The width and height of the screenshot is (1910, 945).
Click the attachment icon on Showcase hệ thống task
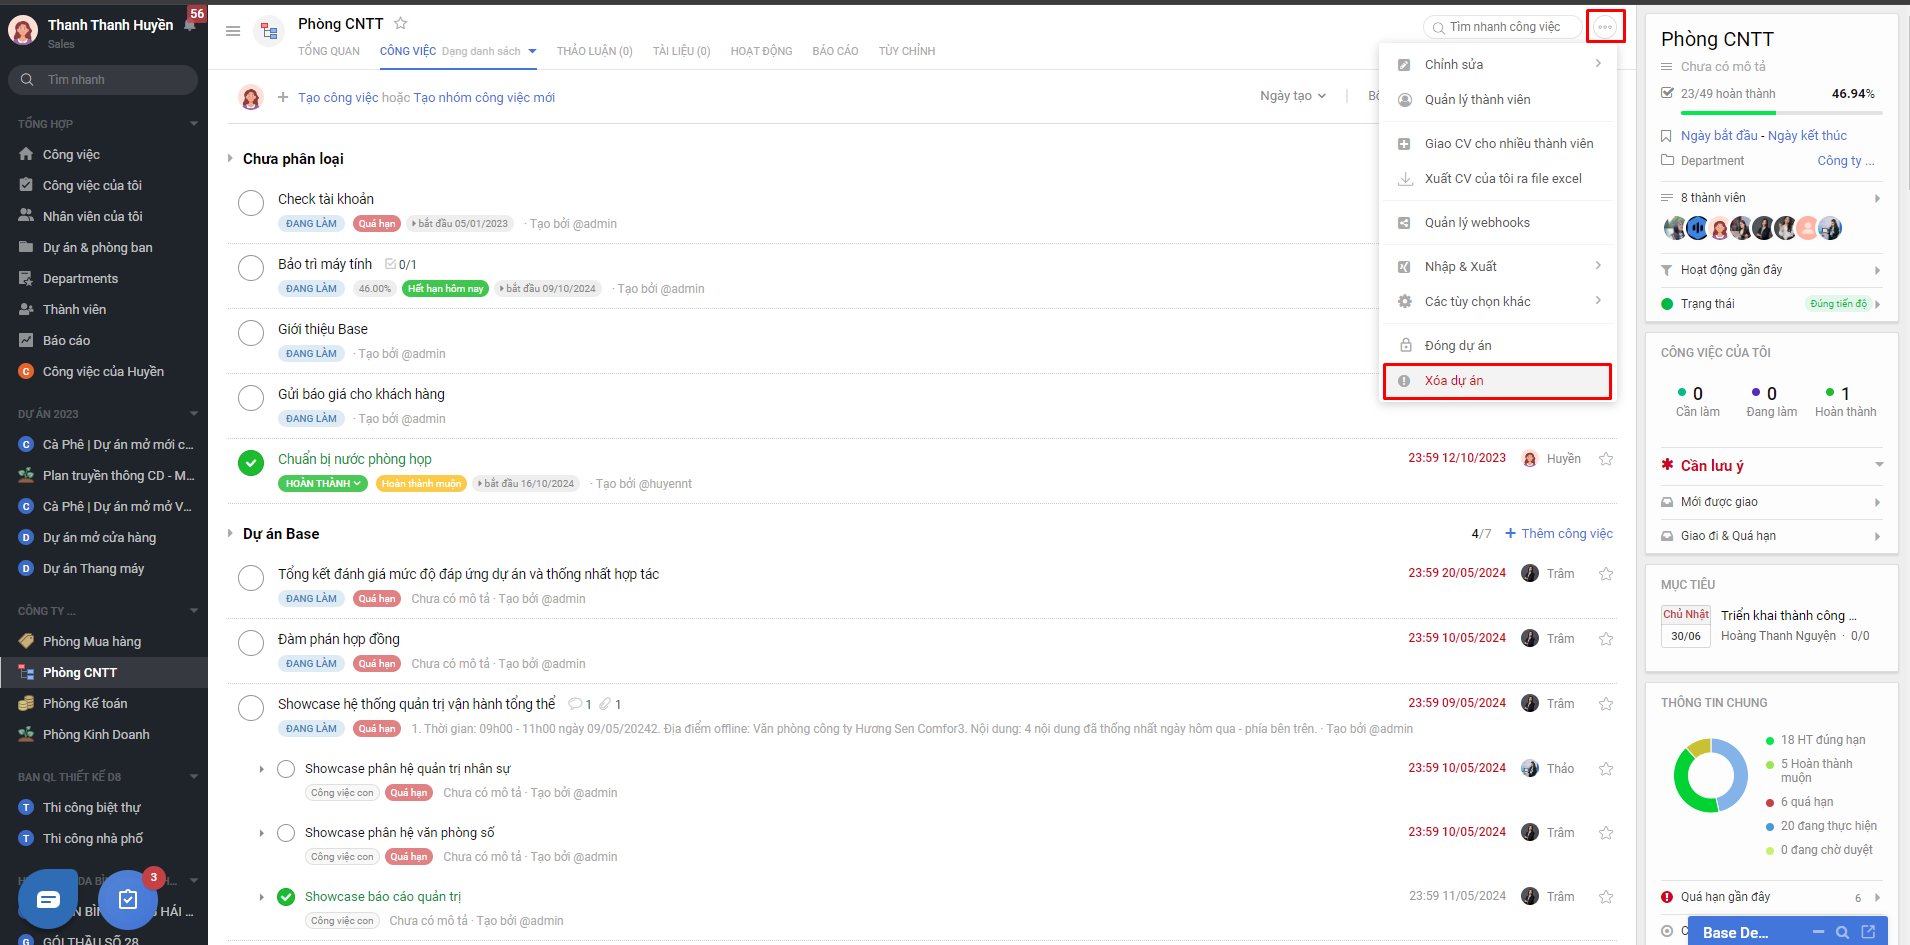point(605,704)
